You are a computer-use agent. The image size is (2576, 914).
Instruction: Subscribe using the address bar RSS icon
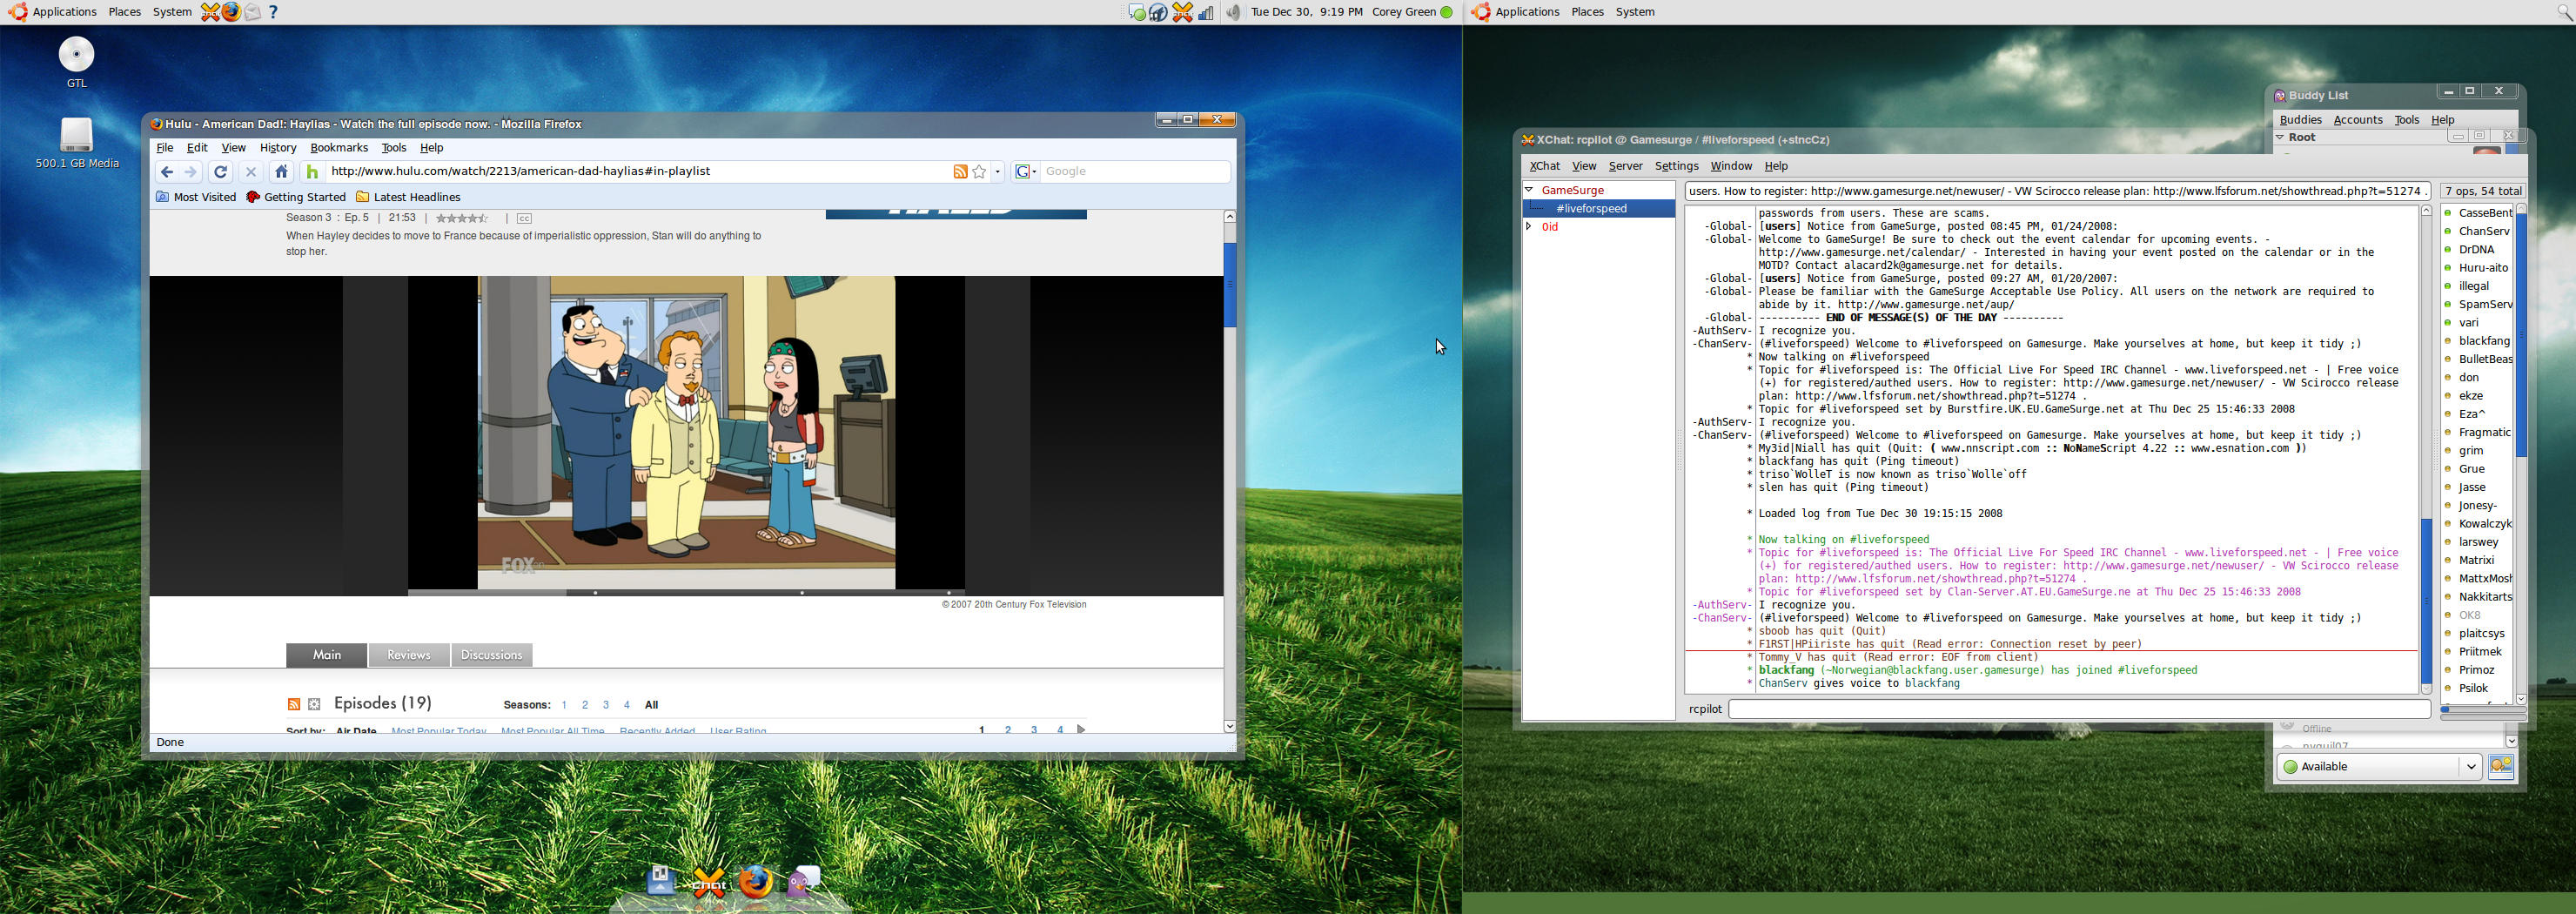(959, 172)
